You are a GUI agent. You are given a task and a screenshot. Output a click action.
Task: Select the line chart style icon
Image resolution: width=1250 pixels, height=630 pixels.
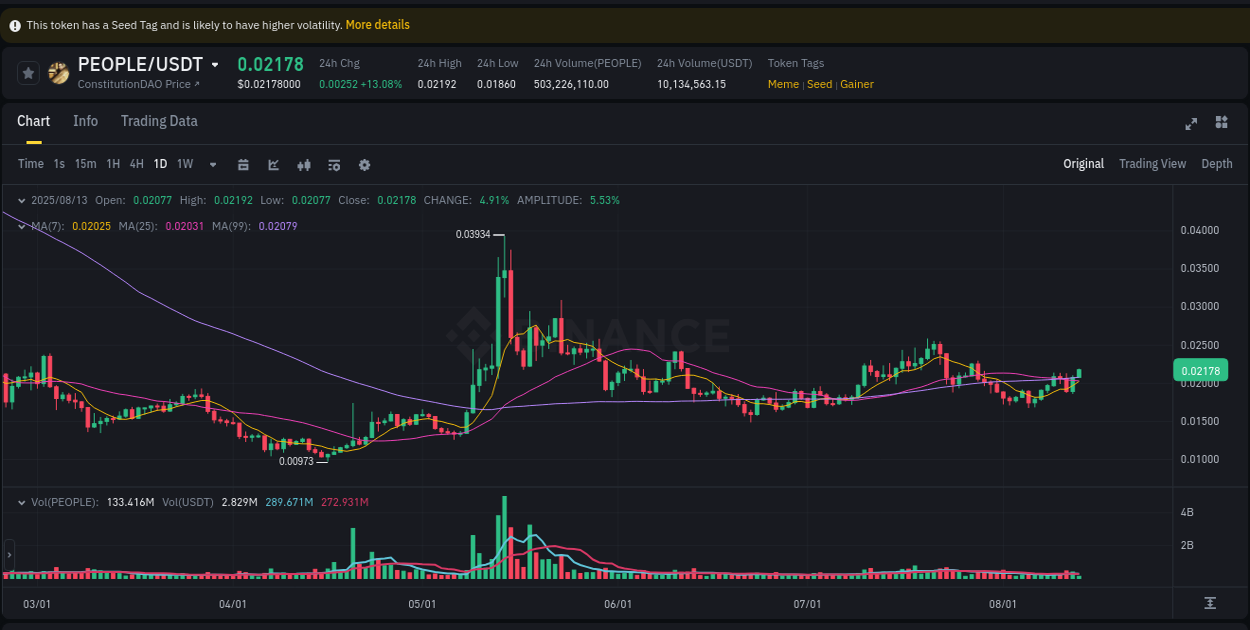tap(273, 163)
